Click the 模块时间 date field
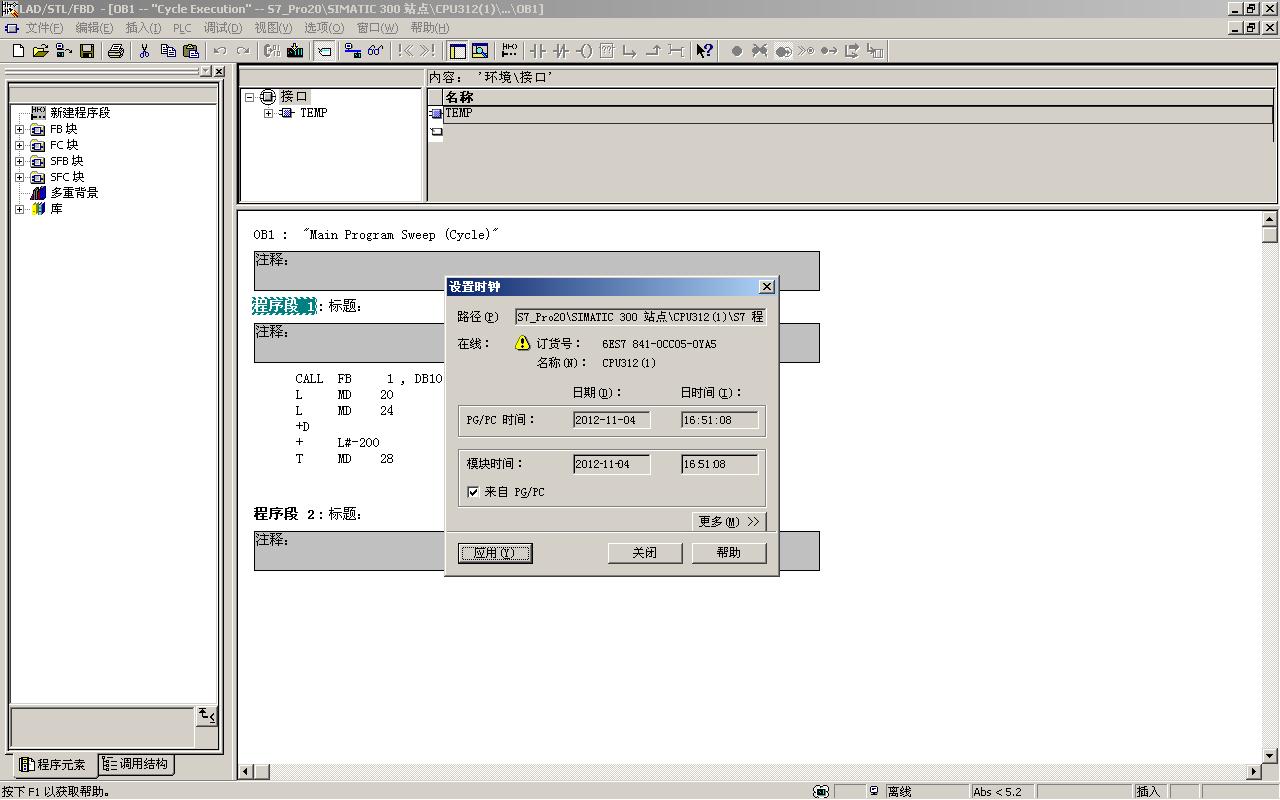This screenshot has width=1280, height=800. point(612,464)
